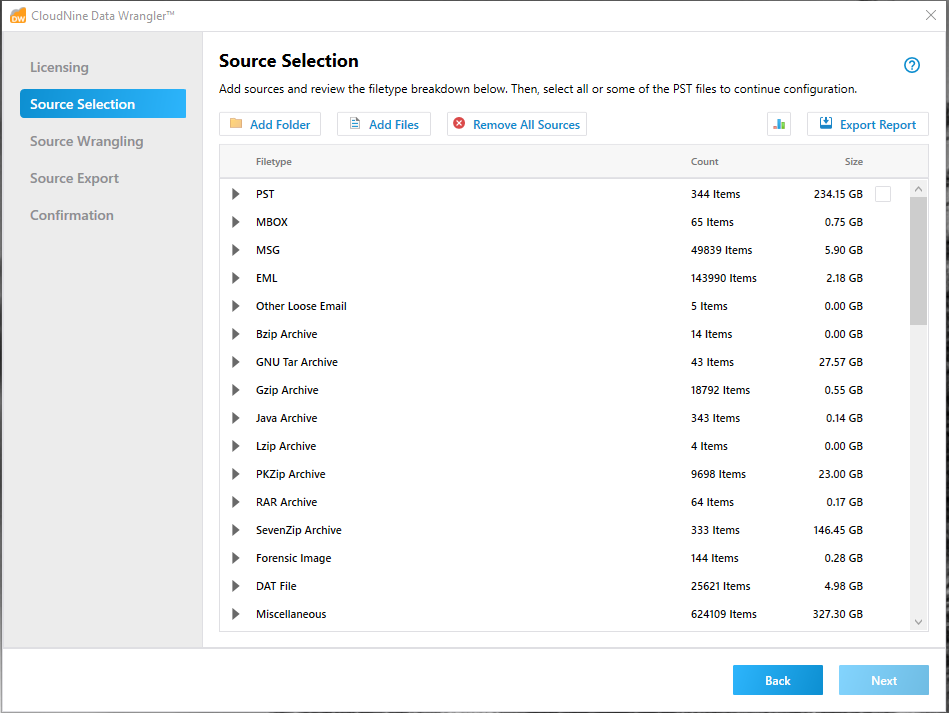
Task: Open the help question mark icon
Action: pos(911,65)
